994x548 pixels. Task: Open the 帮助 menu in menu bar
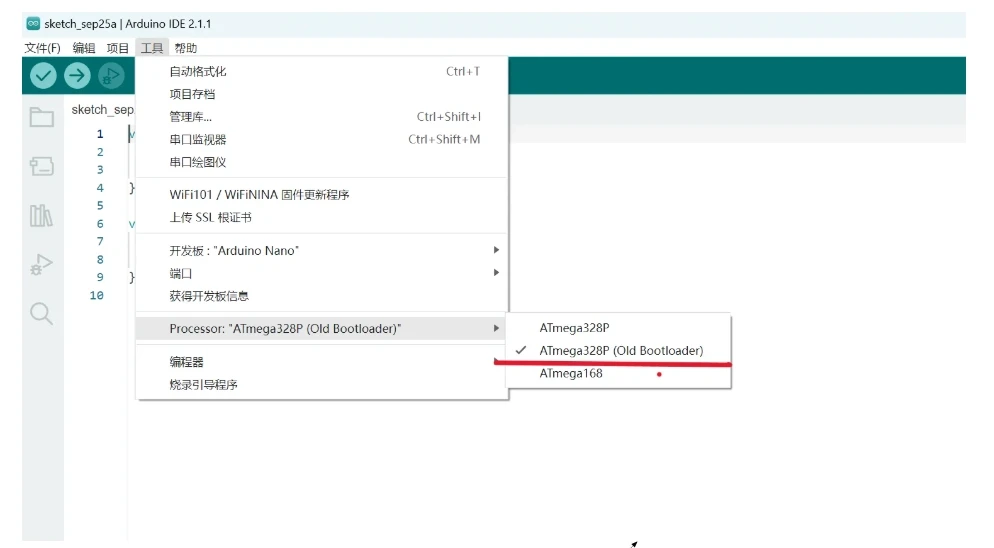185,48
